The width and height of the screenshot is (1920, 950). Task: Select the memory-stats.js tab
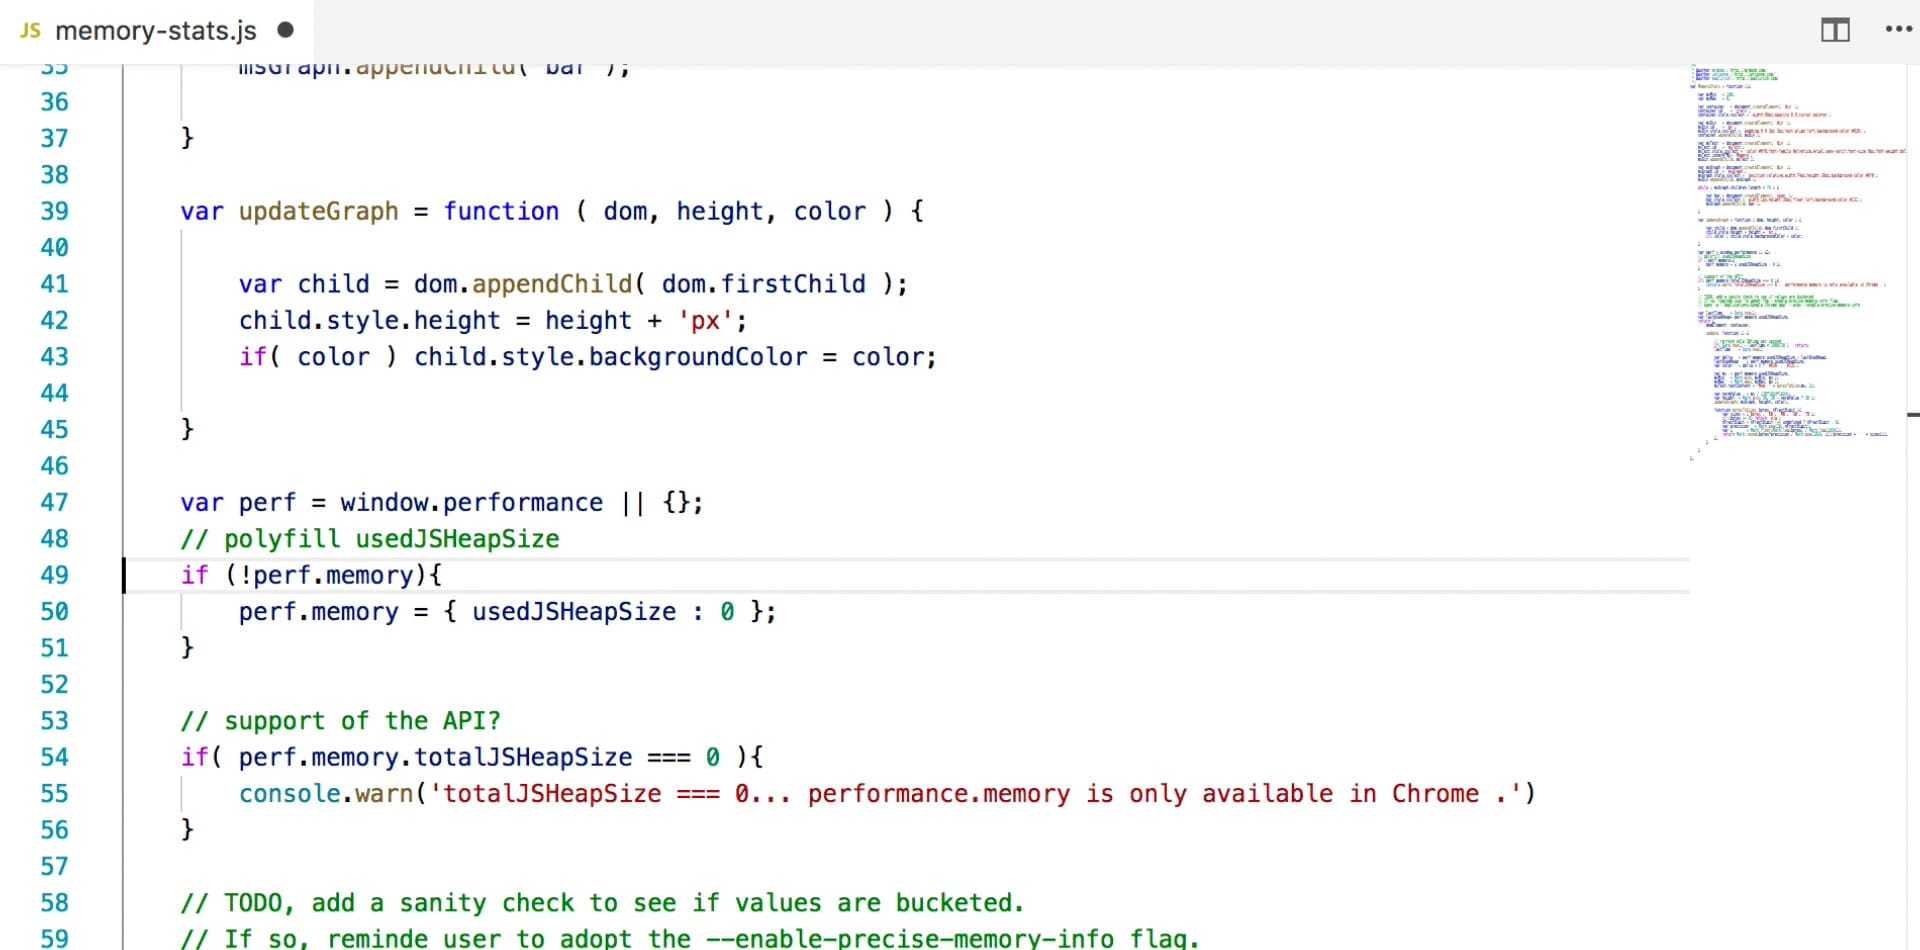(156, 31)
